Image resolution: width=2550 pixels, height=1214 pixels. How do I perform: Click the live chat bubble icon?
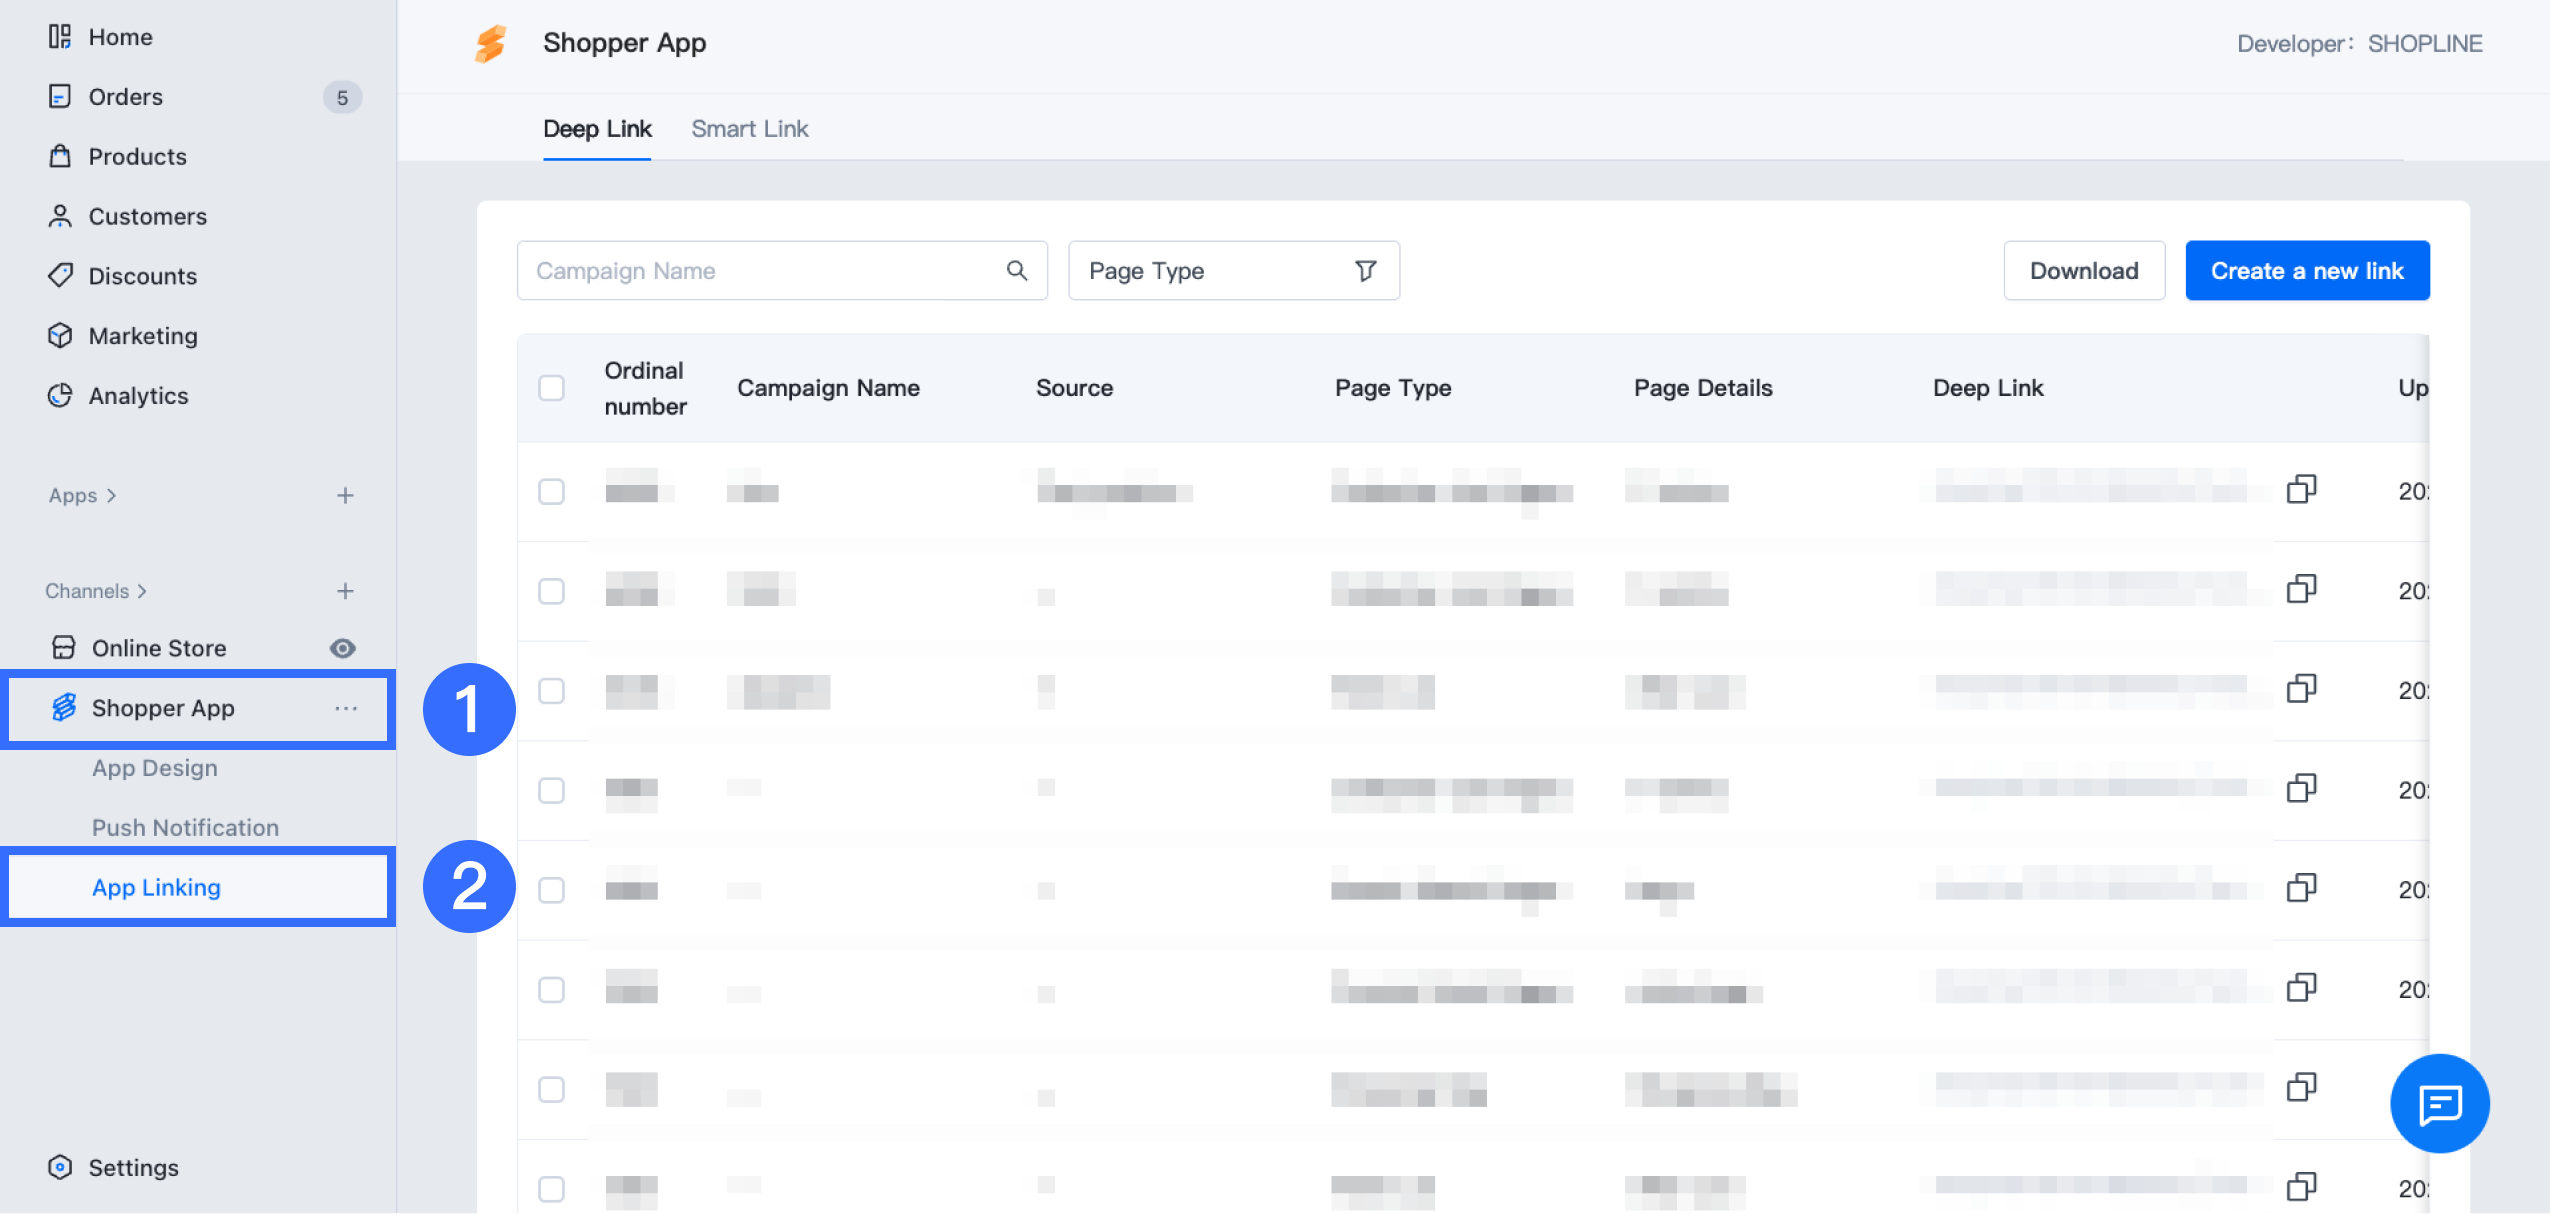2439,1104
